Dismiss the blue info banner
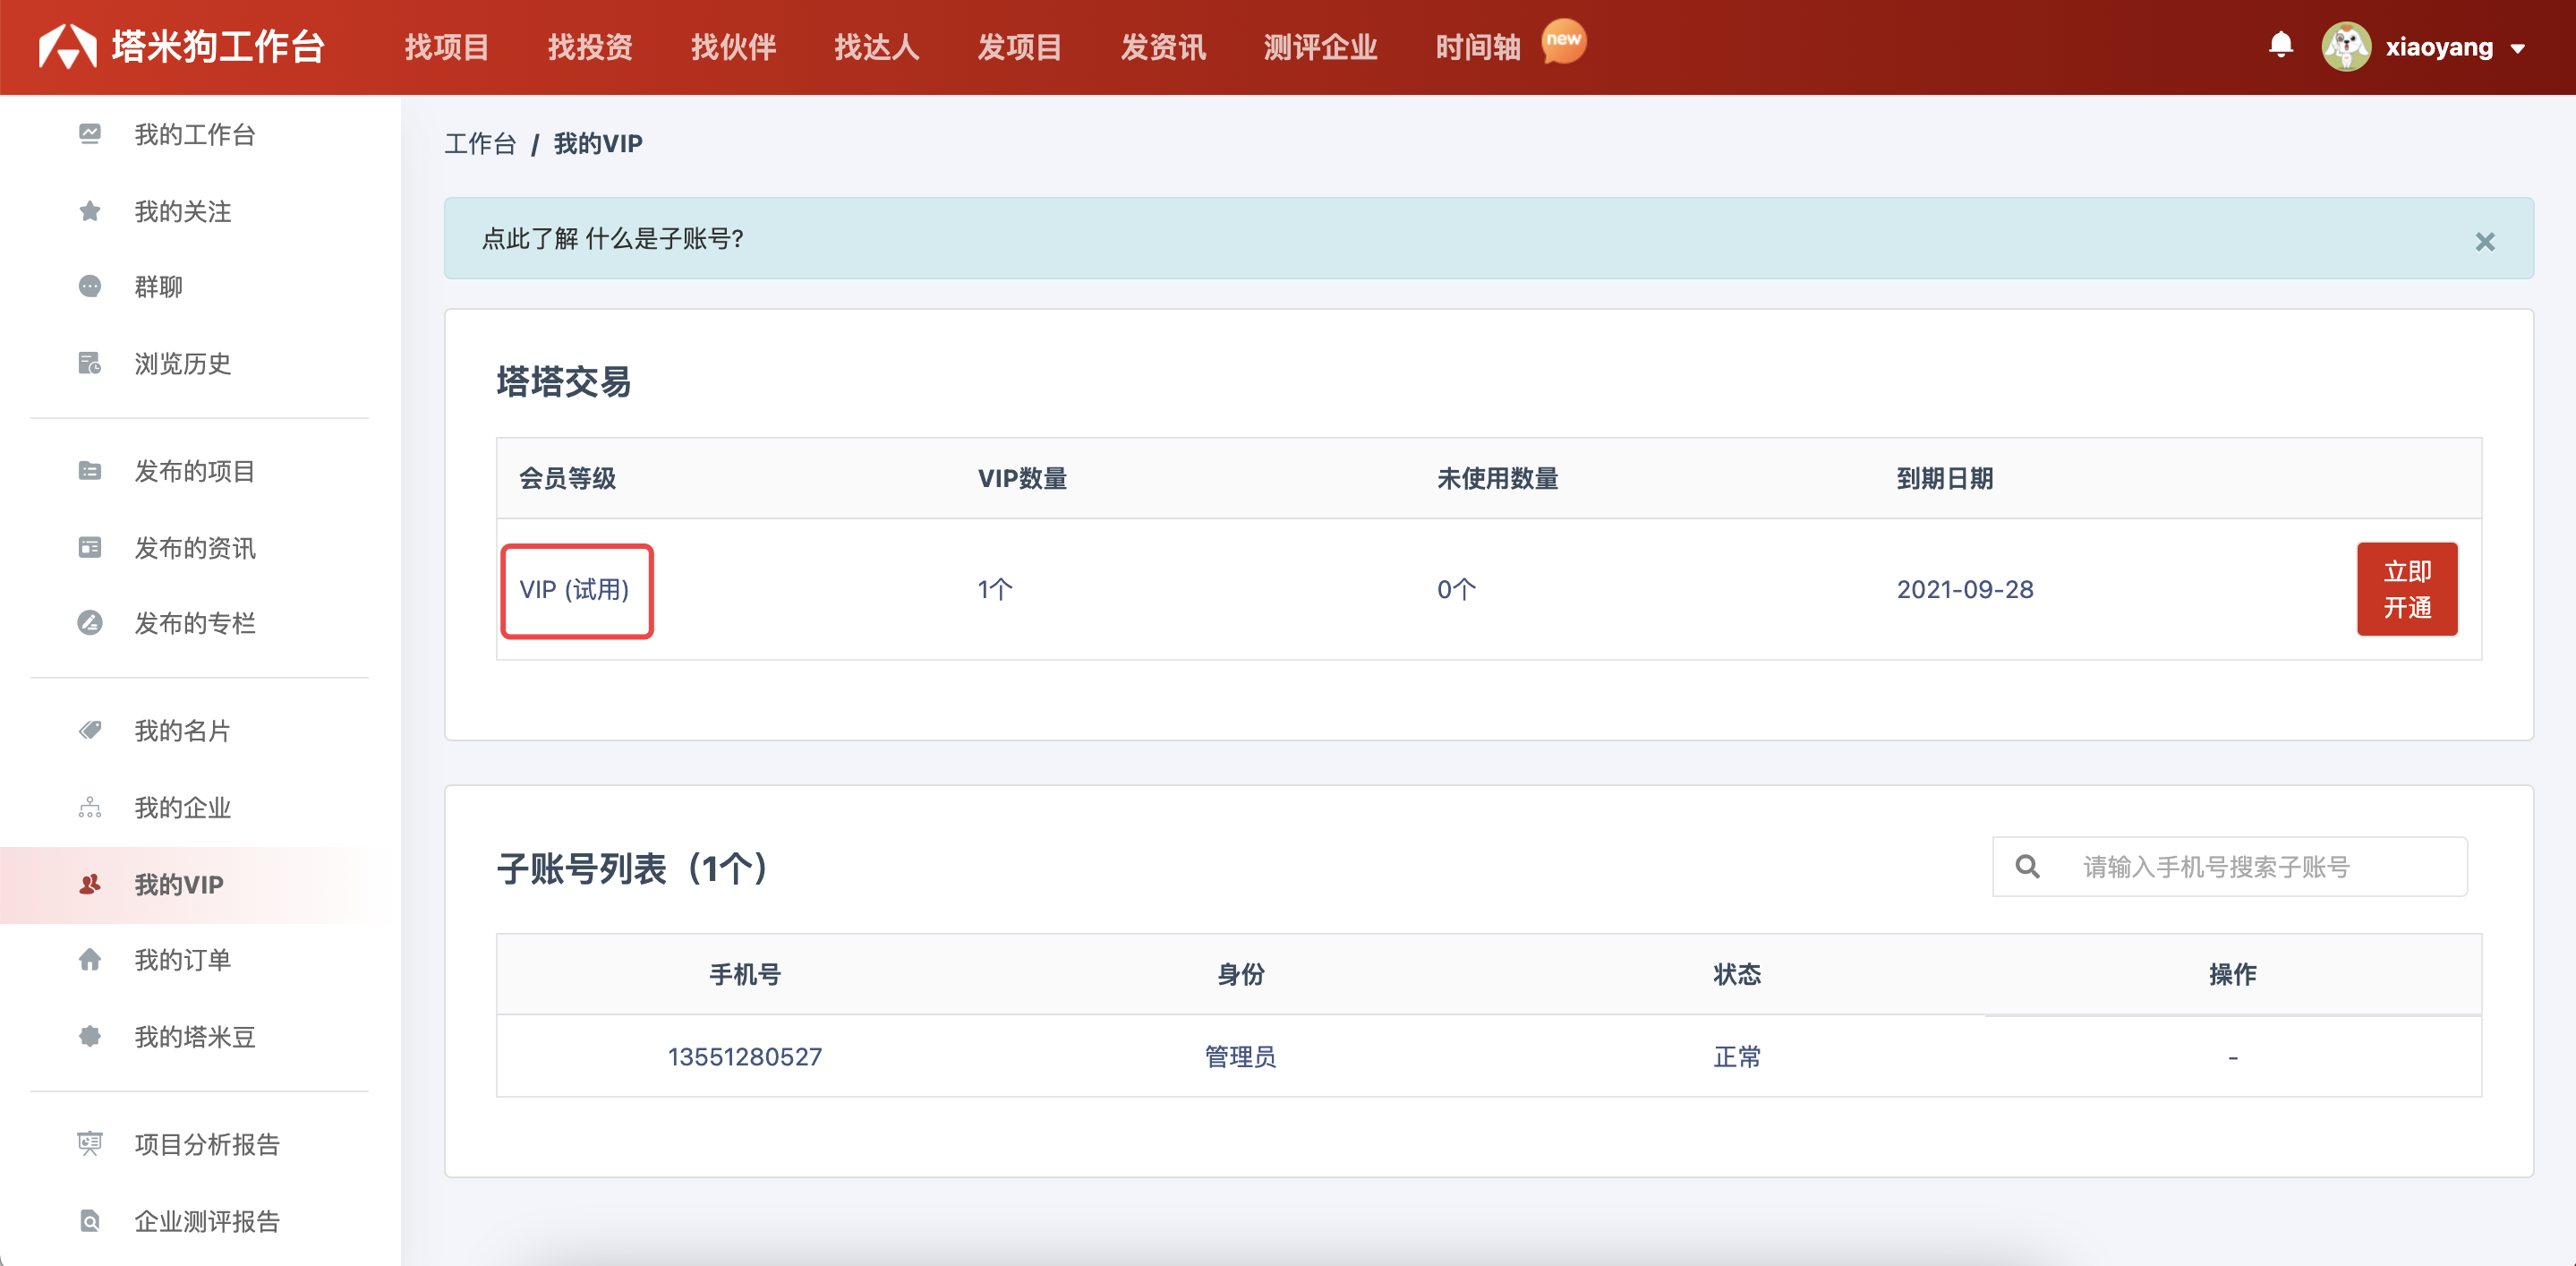This screenshot has width=2576, height=1266. click(2484, 241)
